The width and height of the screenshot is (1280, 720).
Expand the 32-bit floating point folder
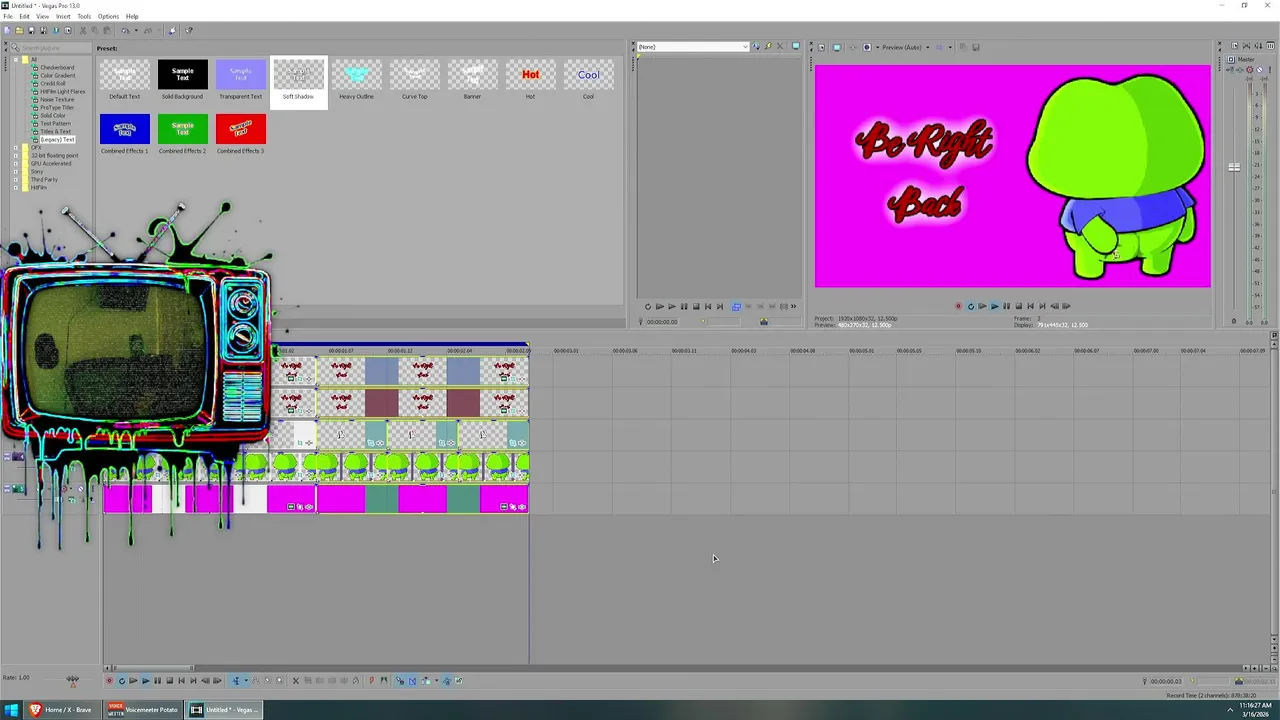[x=15, y=155]
